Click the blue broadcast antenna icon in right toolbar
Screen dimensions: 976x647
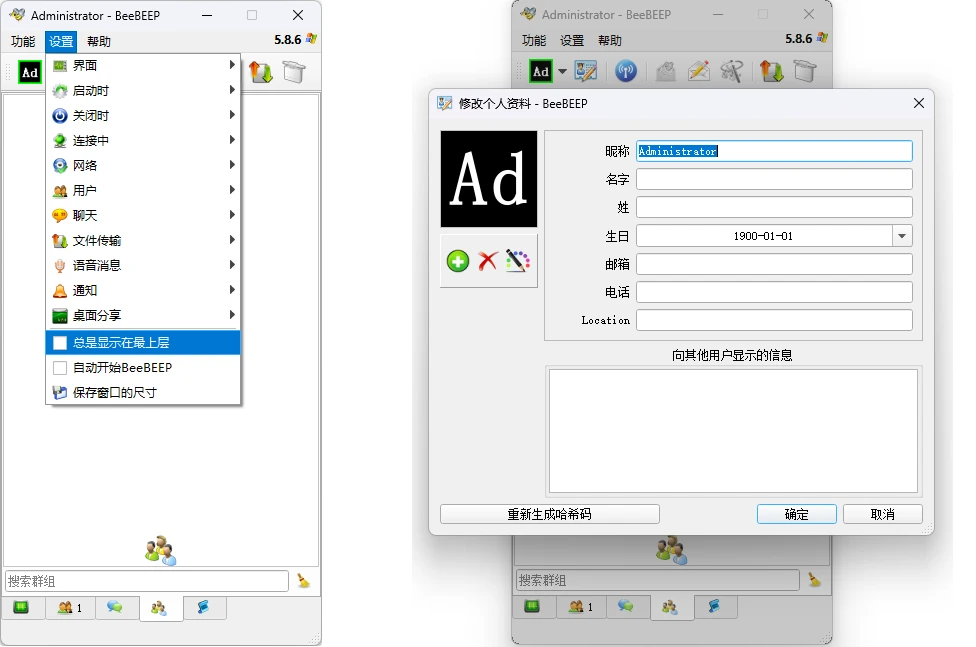pos(626,71)
